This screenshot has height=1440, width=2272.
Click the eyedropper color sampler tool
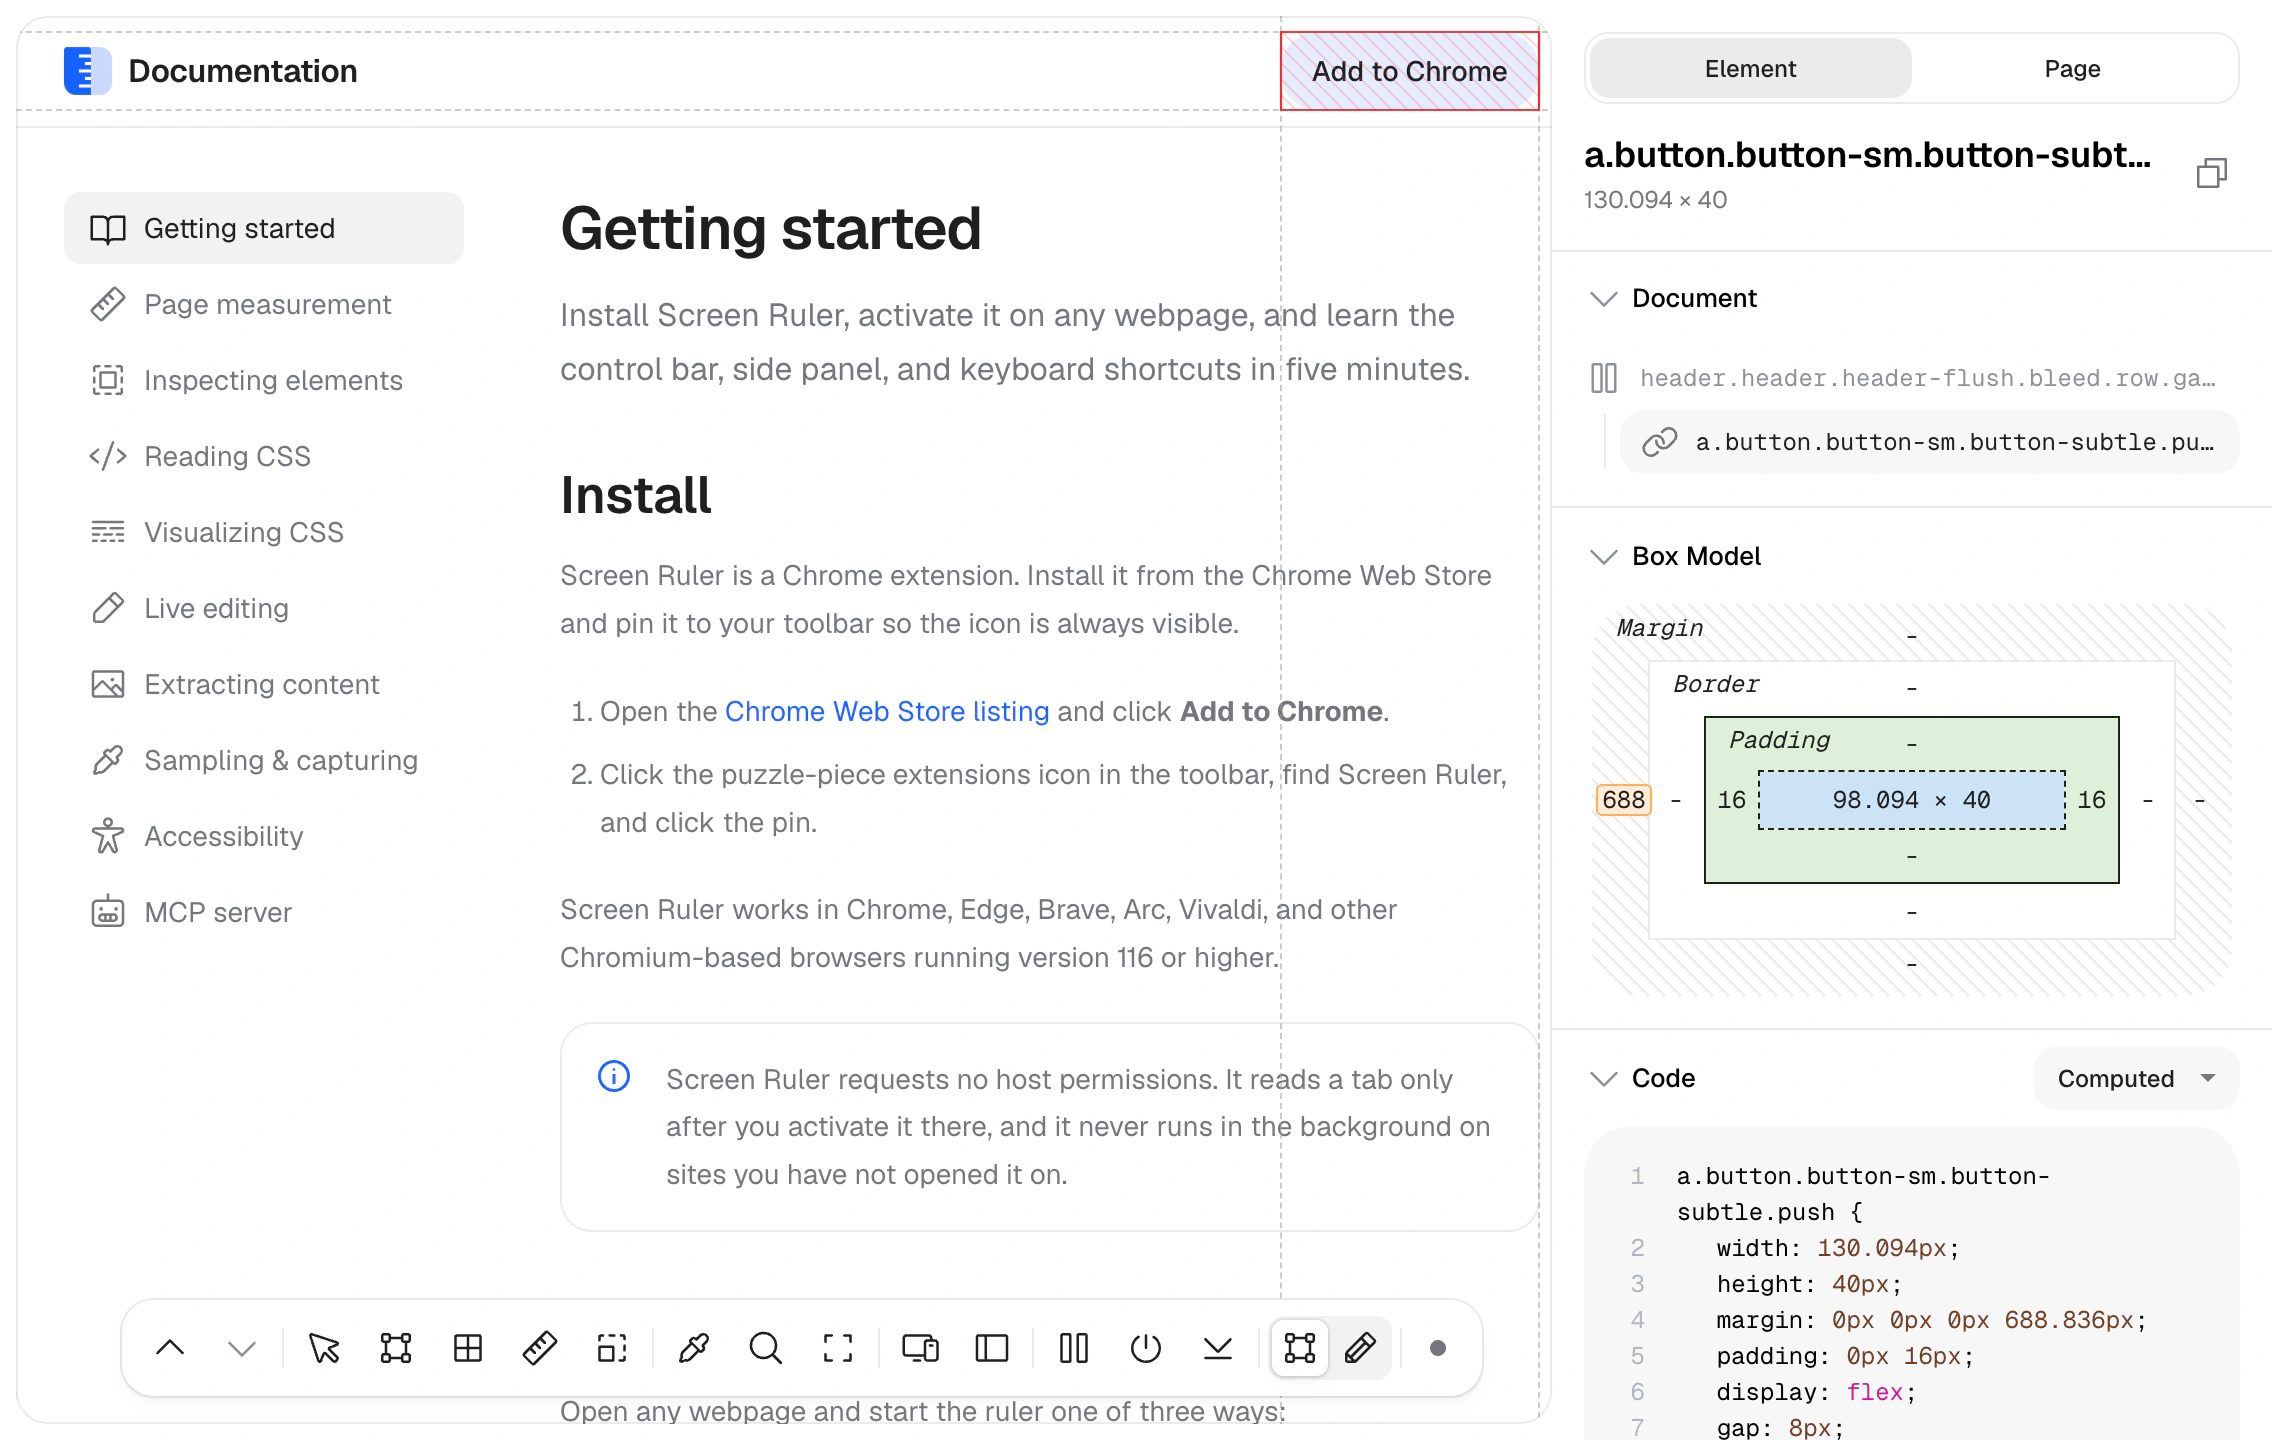(x=694, y=1348)
